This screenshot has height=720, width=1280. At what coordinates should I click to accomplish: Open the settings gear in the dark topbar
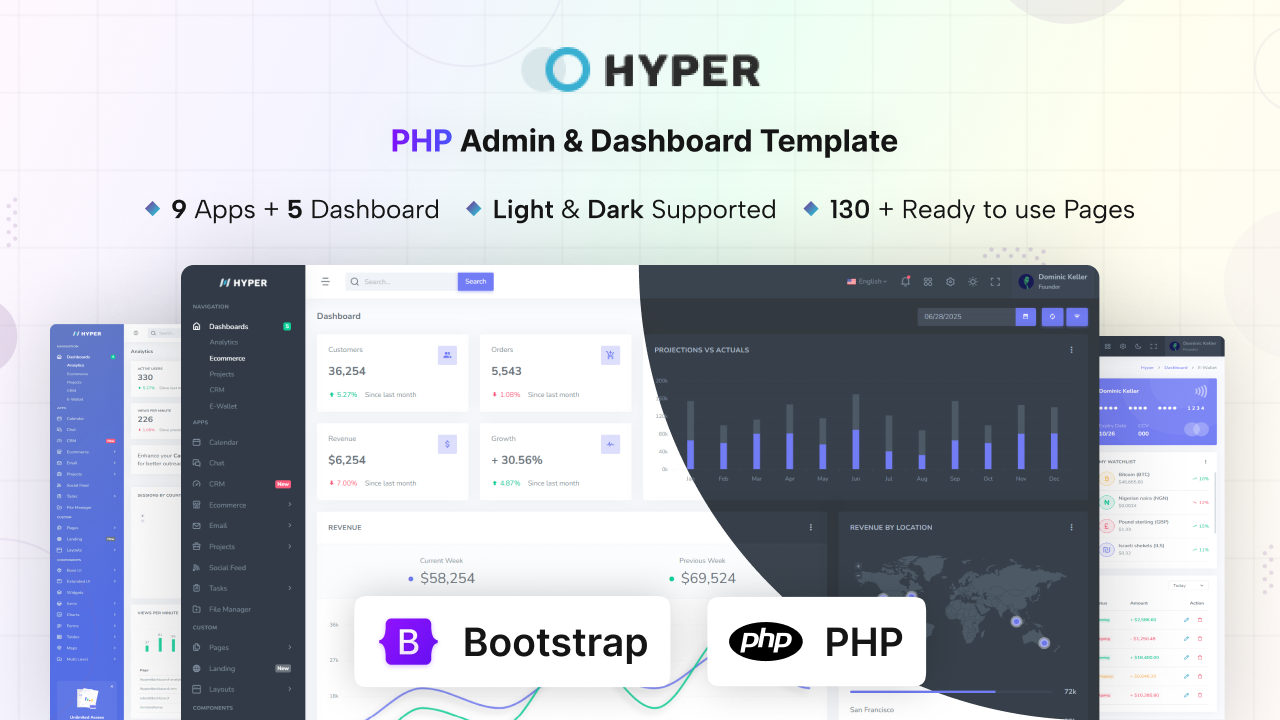coord(950,282)
